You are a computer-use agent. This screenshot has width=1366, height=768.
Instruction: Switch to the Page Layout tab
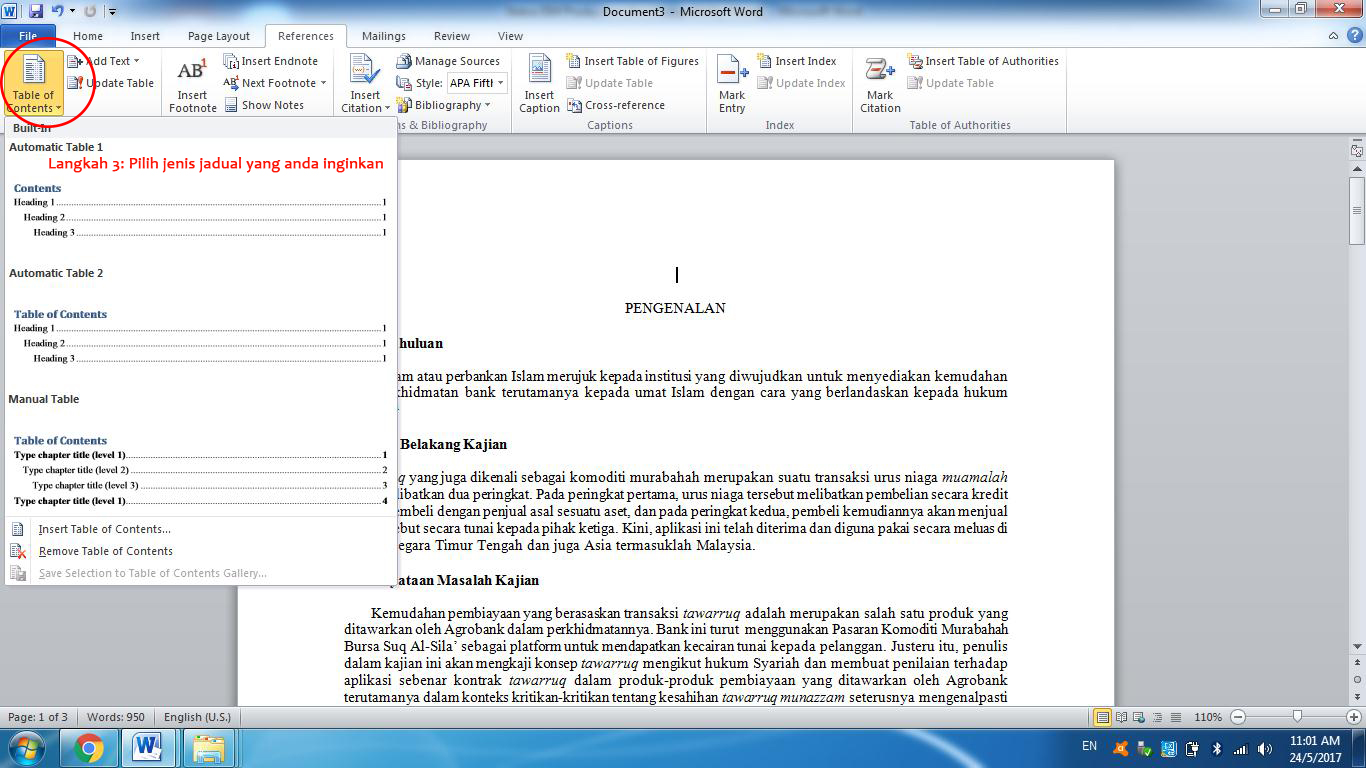(x=219, y=36)
